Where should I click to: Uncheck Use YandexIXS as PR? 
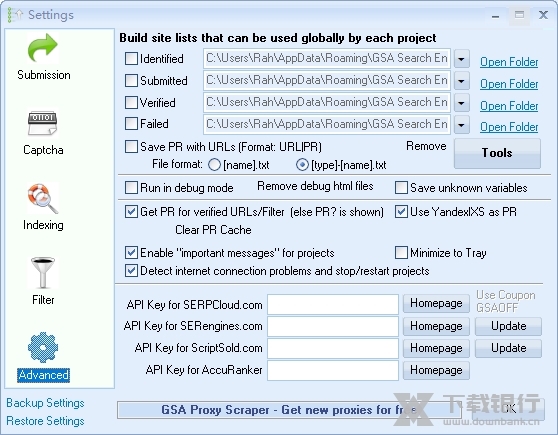(x=401, y=212)
